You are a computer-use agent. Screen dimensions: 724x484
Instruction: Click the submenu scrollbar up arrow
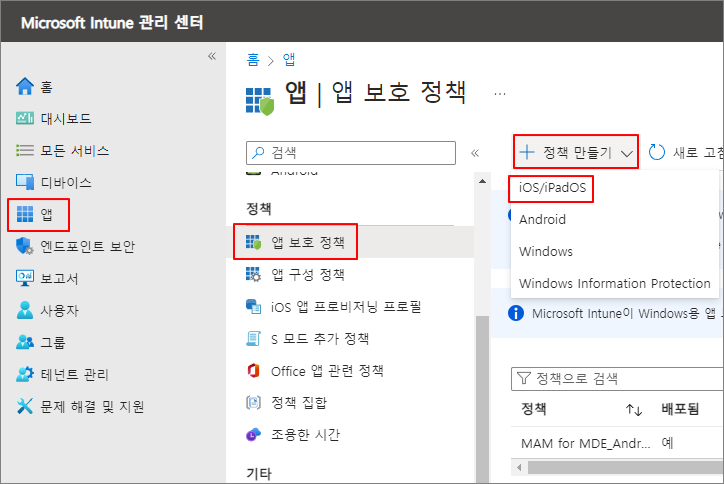click(x=483, y=181)
